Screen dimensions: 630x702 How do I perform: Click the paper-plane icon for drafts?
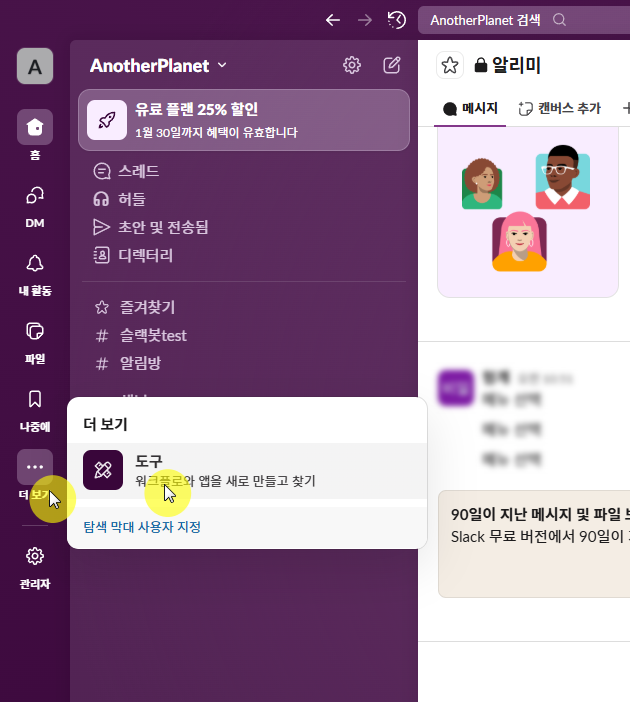click(x=101, y=227)
